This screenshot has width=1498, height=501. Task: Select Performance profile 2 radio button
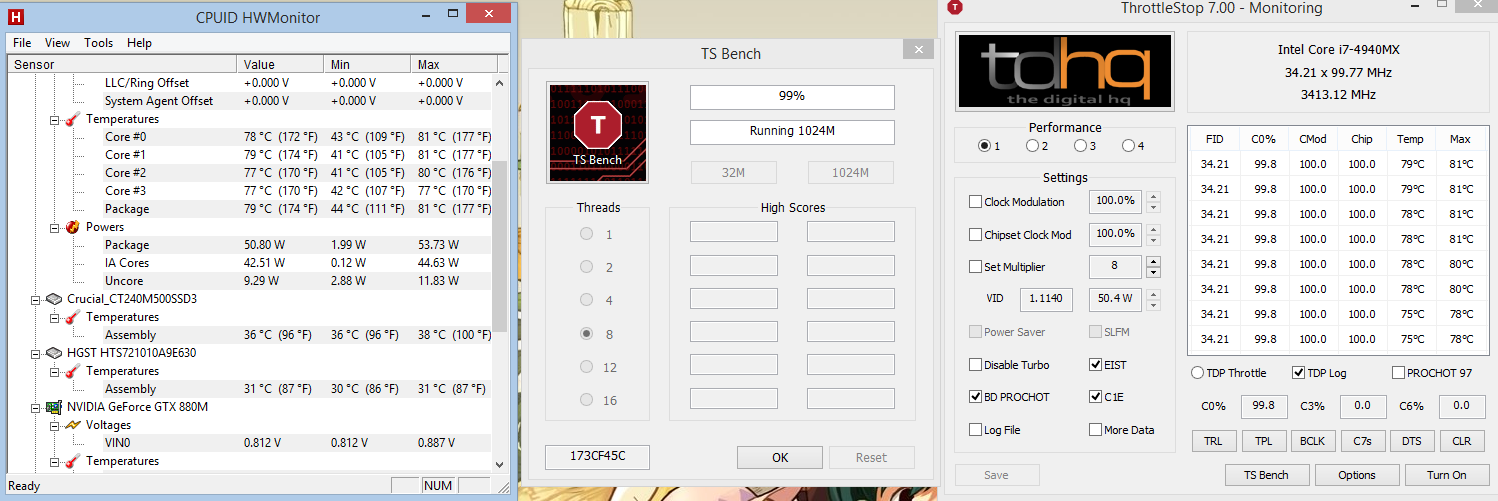coord(1032,146)
